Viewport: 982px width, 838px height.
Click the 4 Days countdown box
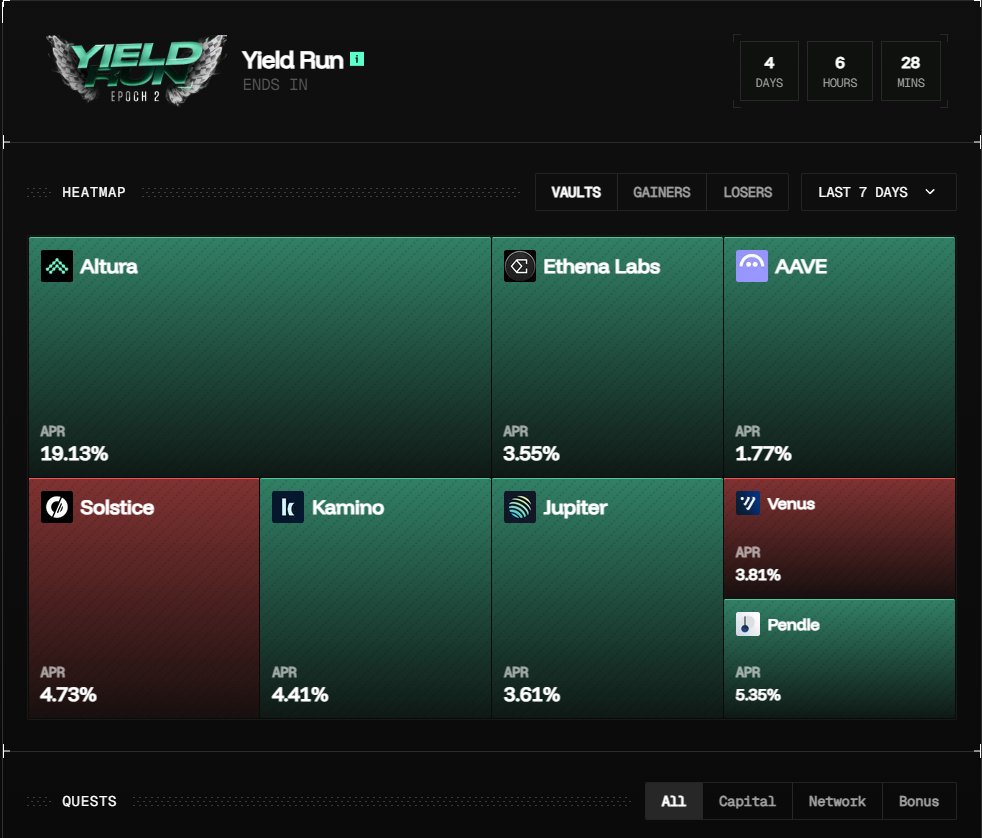(x=769, y=71)
